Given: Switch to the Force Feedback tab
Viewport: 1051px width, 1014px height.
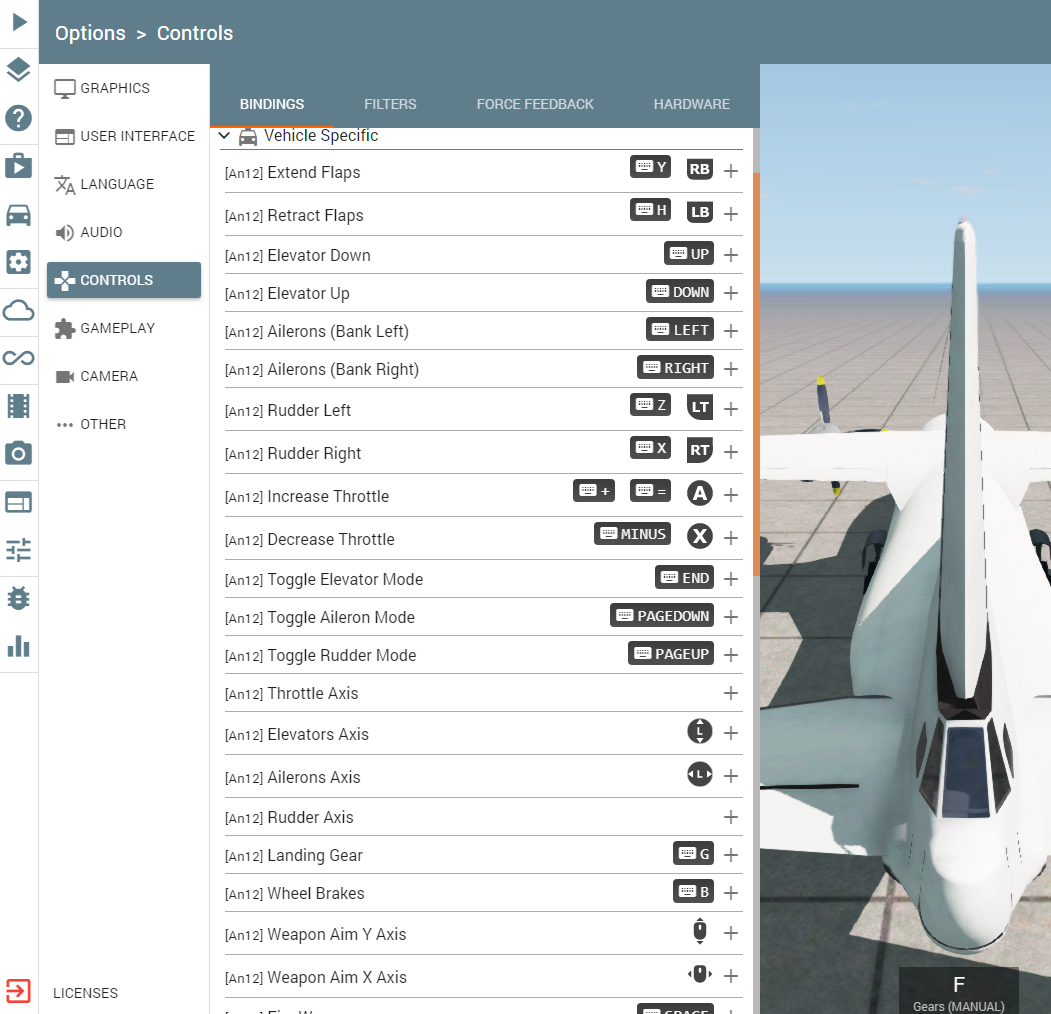Looking at the screenshot, I should (535, 104).
